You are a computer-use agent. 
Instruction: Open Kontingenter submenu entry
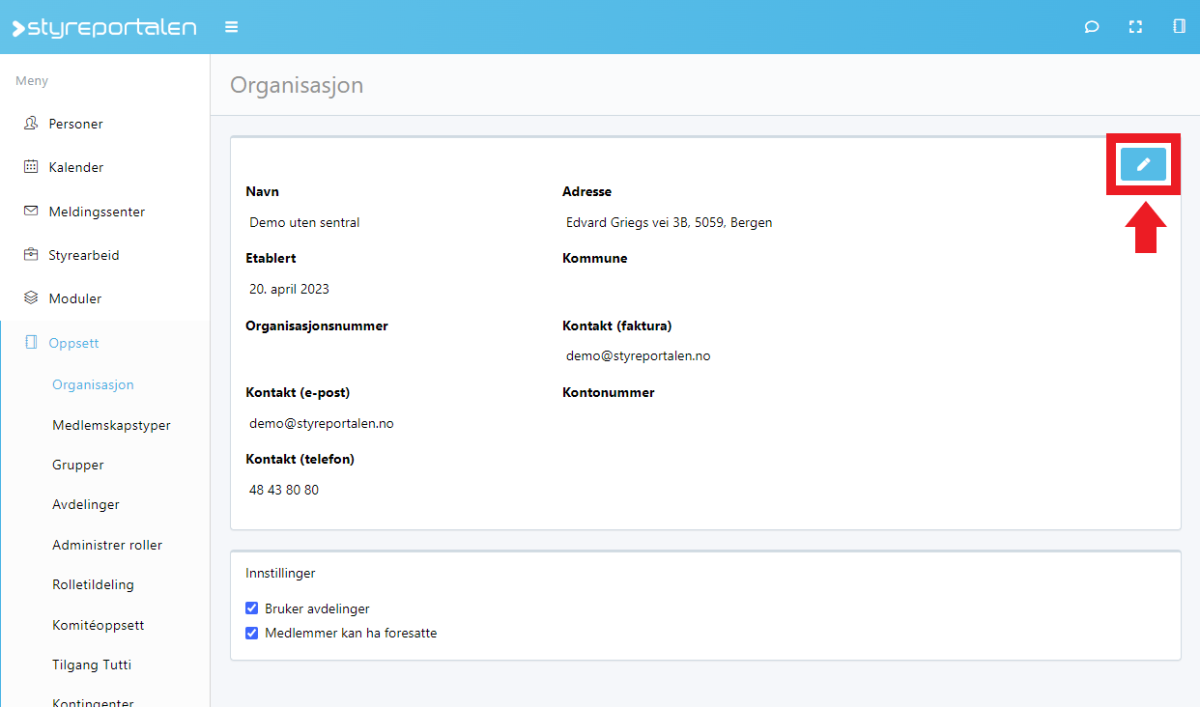(x=93, y=703)
